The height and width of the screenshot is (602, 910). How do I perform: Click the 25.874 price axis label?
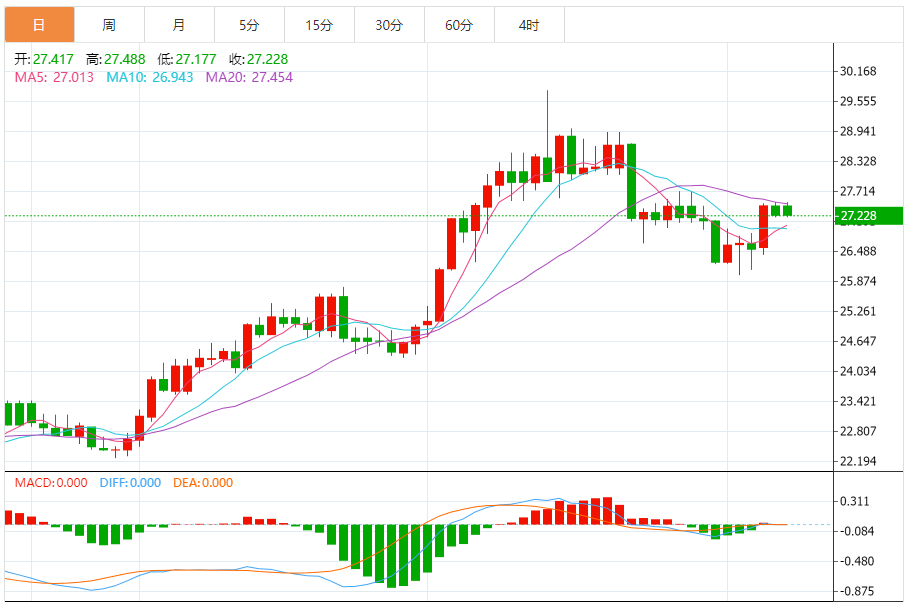click(x=858, y=282)
